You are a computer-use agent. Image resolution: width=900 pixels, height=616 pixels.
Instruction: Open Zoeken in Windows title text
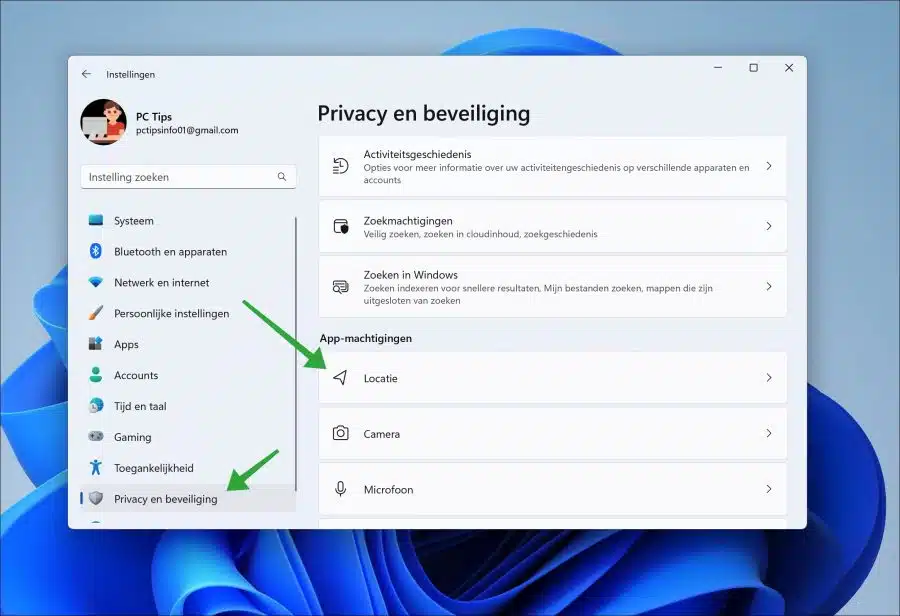[410, 275]
